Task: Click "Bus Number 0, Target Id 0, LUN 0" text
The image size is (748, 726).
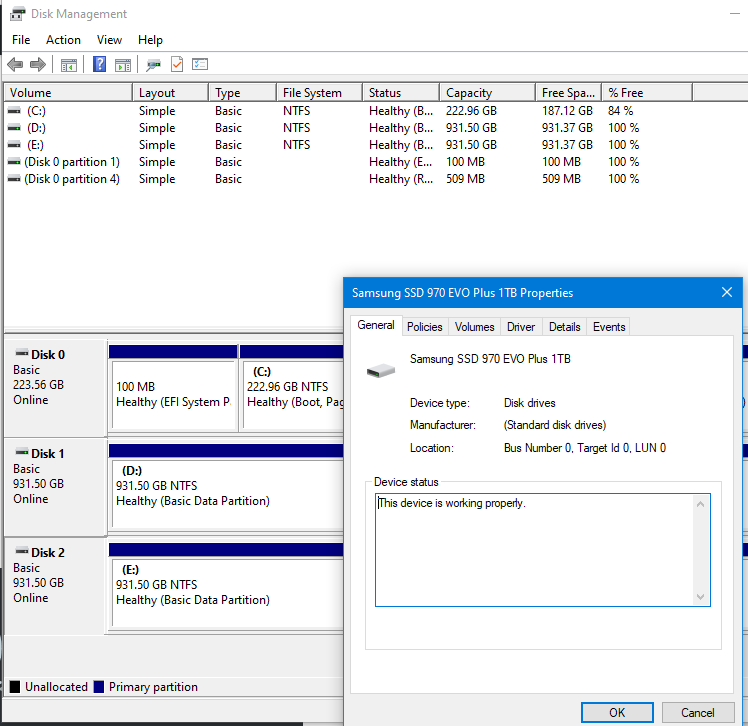Action: [x=585, y=448]
